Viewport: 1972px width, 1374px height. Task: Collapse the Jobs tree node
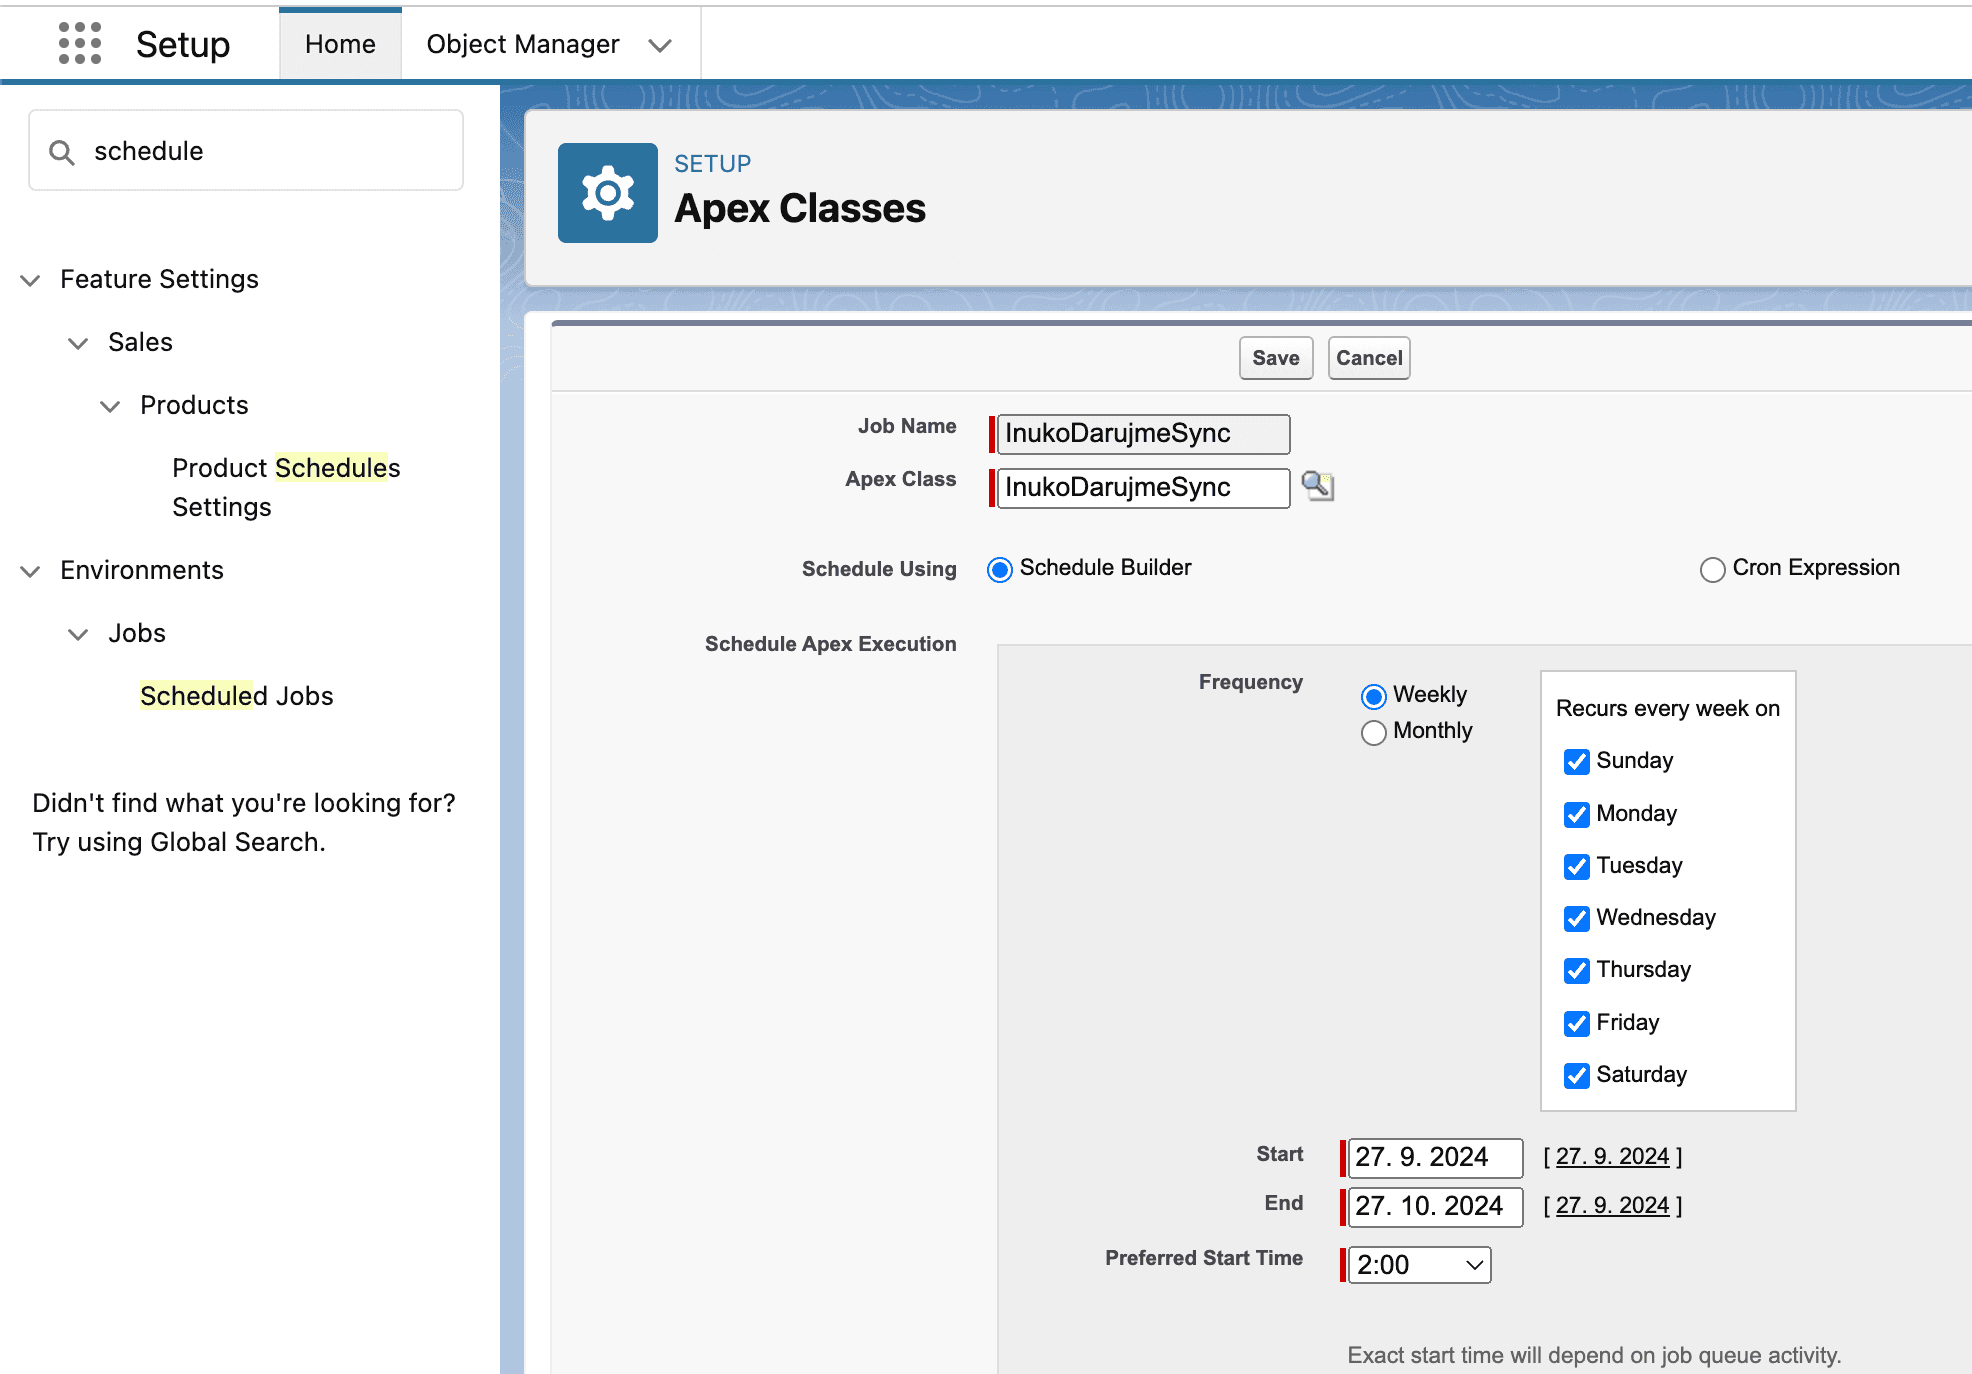78,634
